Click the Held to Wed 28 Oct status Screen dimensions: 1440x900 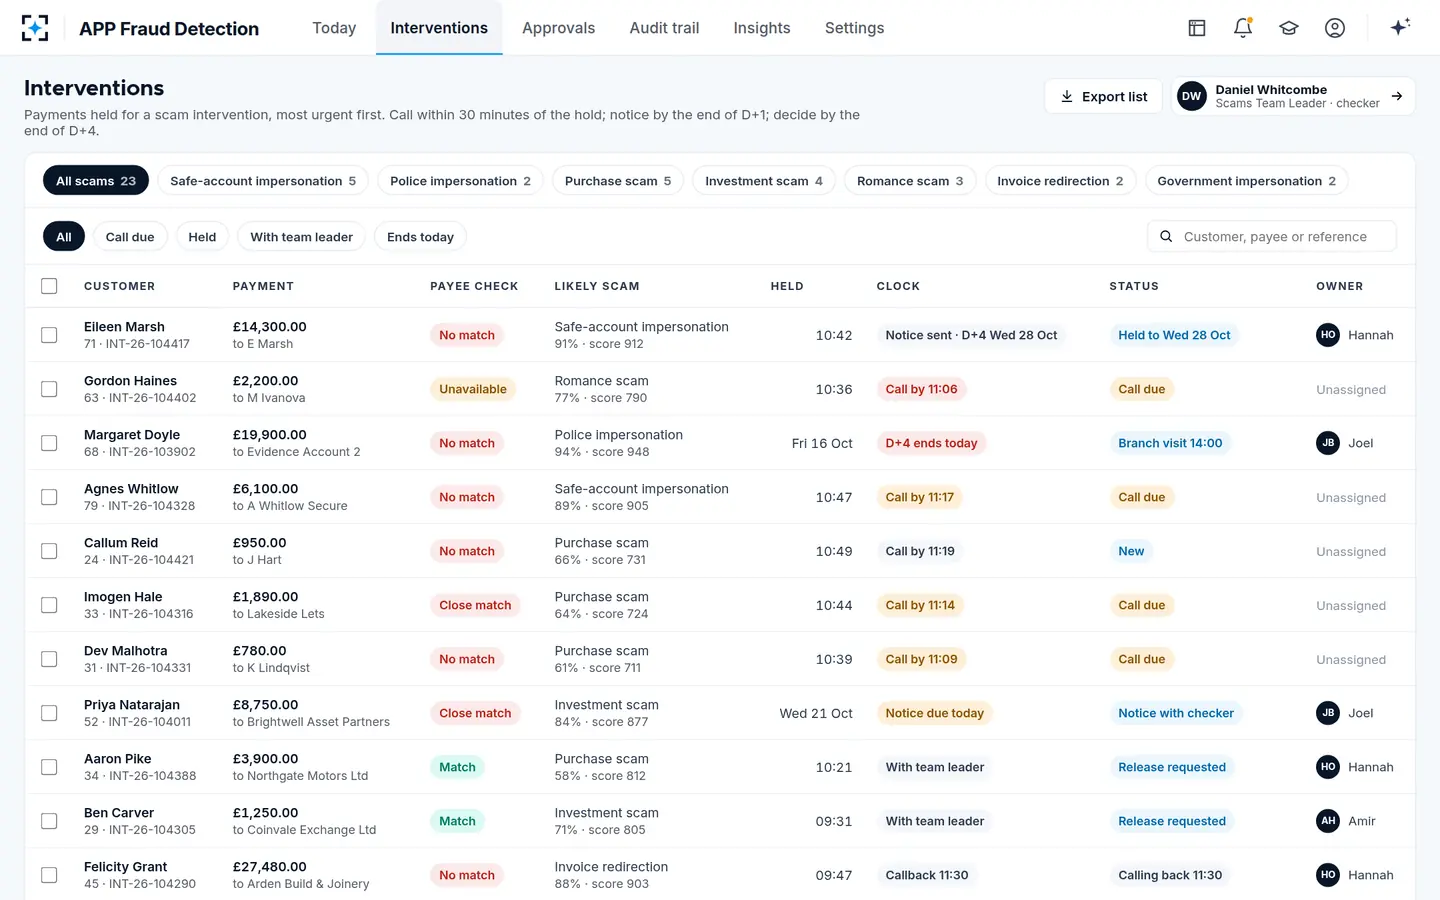[1174, 335]
